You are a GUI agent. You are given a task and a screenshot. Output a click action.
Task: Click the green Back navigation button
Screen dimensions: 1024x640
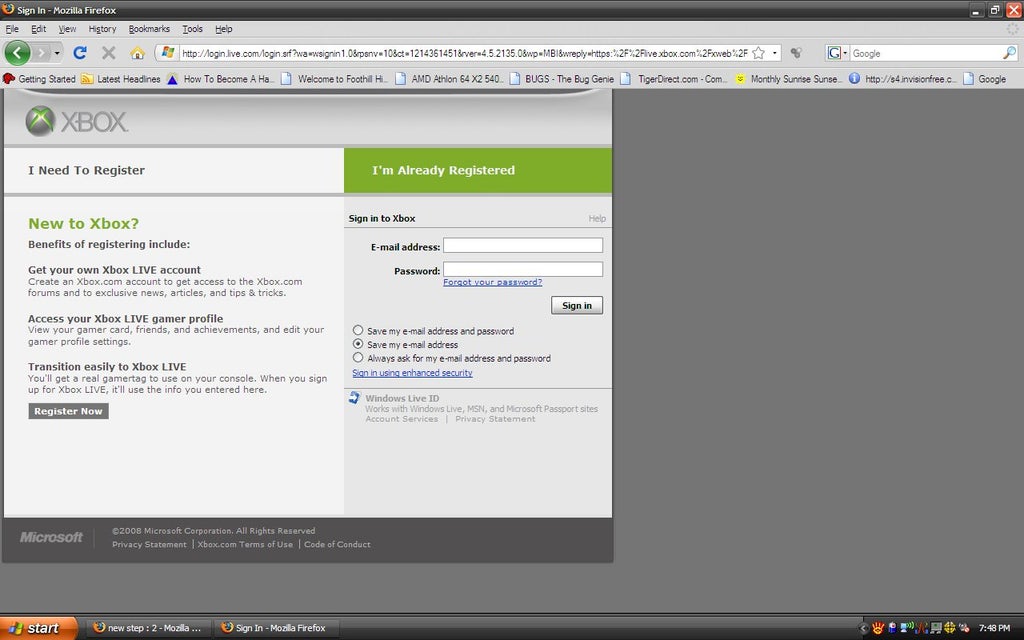[x=18, y=52]
